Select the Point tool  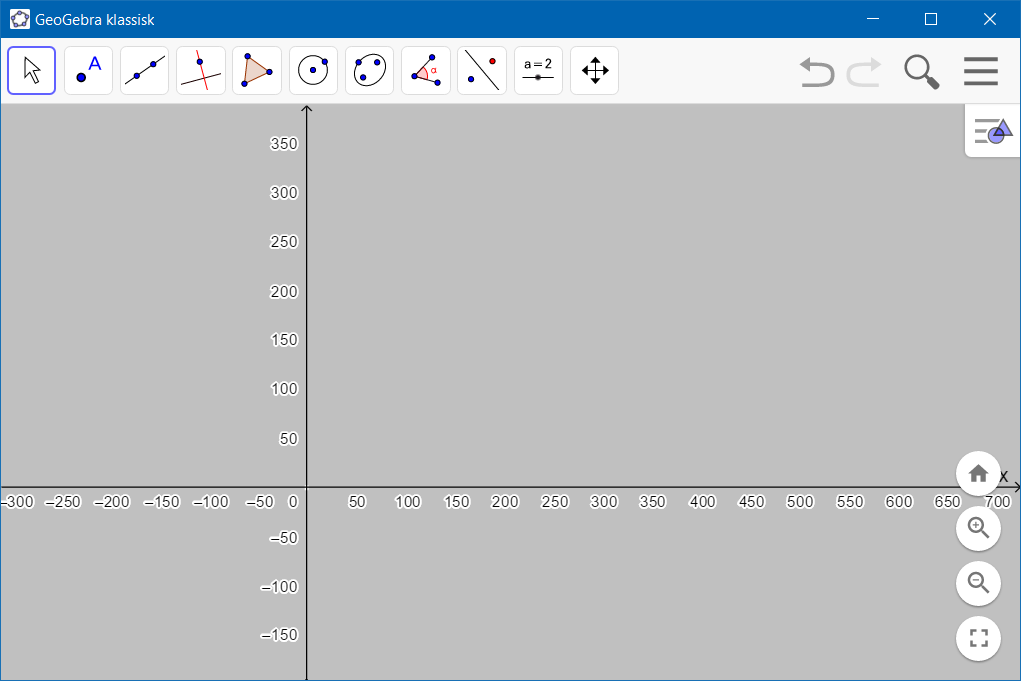point(87,70)
